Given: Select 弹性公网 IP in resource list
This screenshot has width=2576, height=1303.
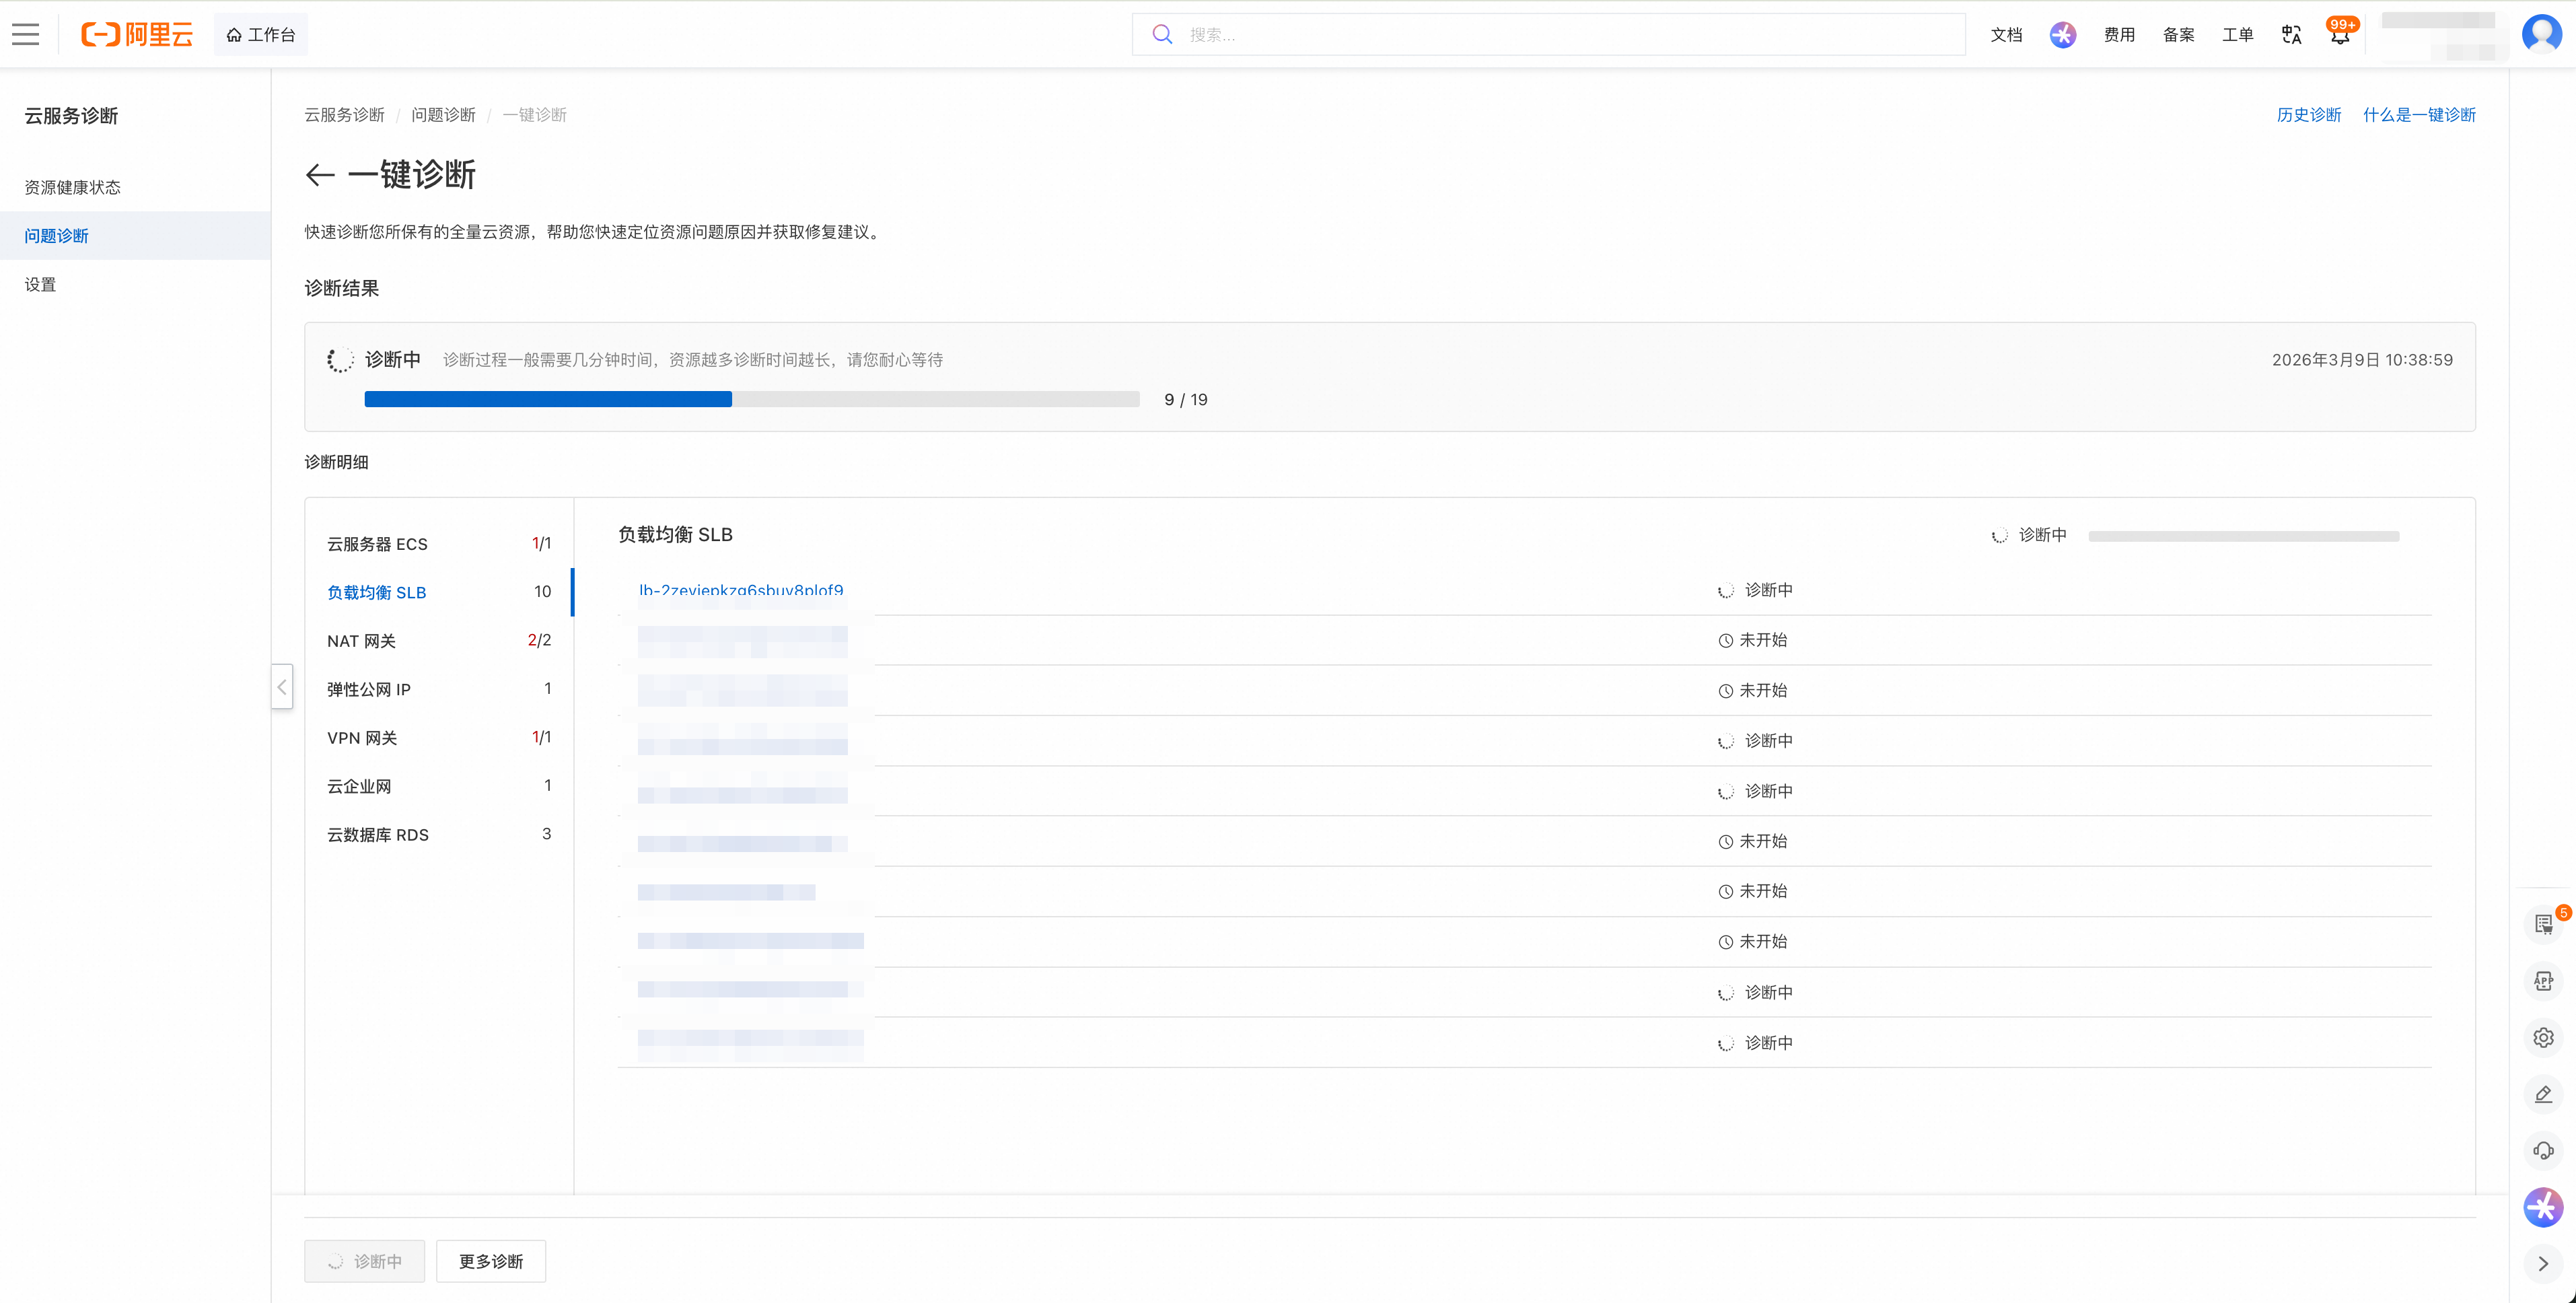Looking at the screenshot, I should (x=439, y=689).
